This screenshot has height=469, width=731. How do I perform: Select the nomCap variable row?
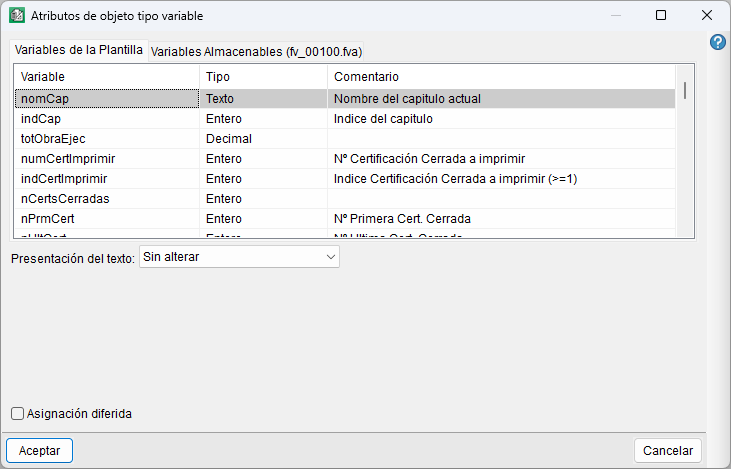(x=345, y=99)
